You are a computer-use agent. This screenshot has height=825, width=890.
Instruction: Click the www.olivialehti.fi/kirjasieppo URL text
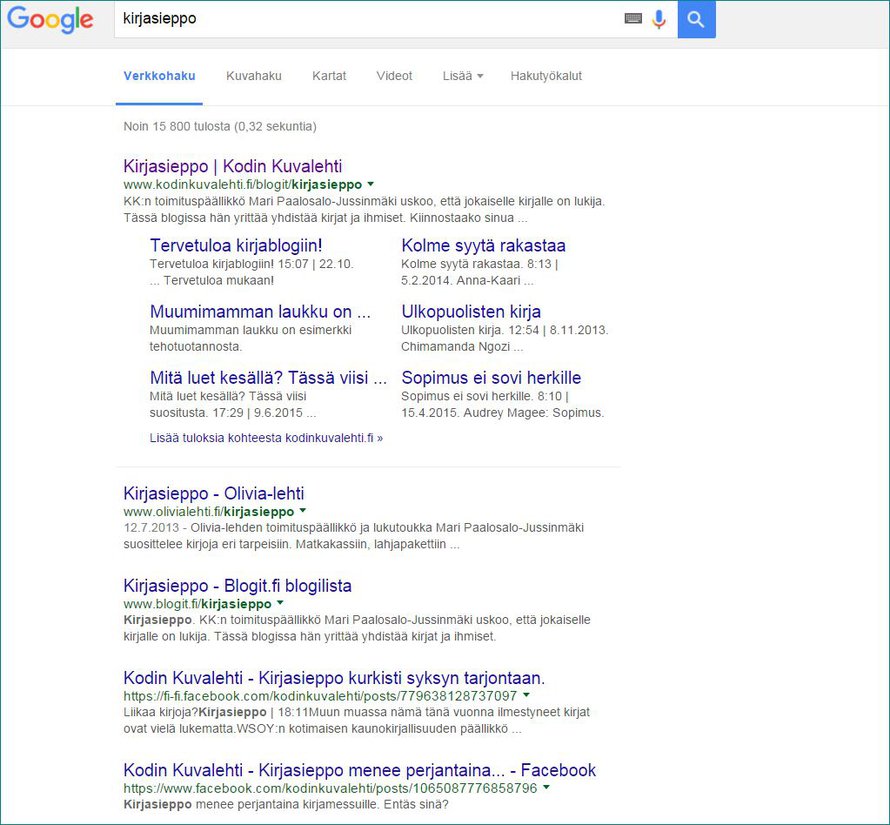[208, 512]
